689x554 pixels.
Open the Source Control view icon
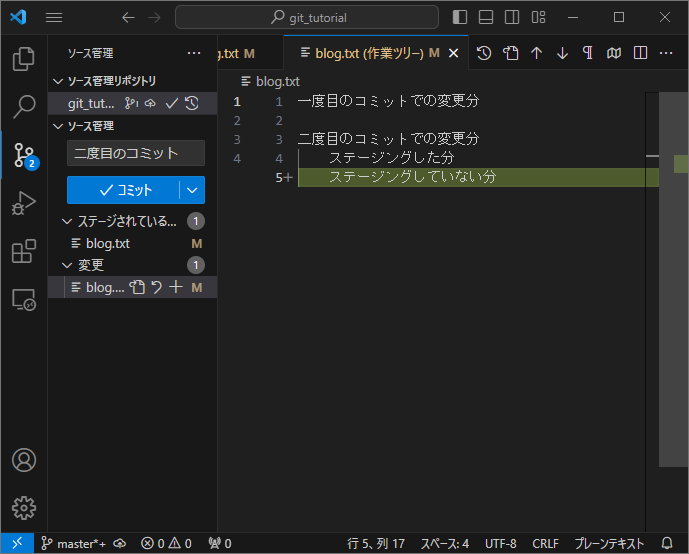[x=24, y=155]
